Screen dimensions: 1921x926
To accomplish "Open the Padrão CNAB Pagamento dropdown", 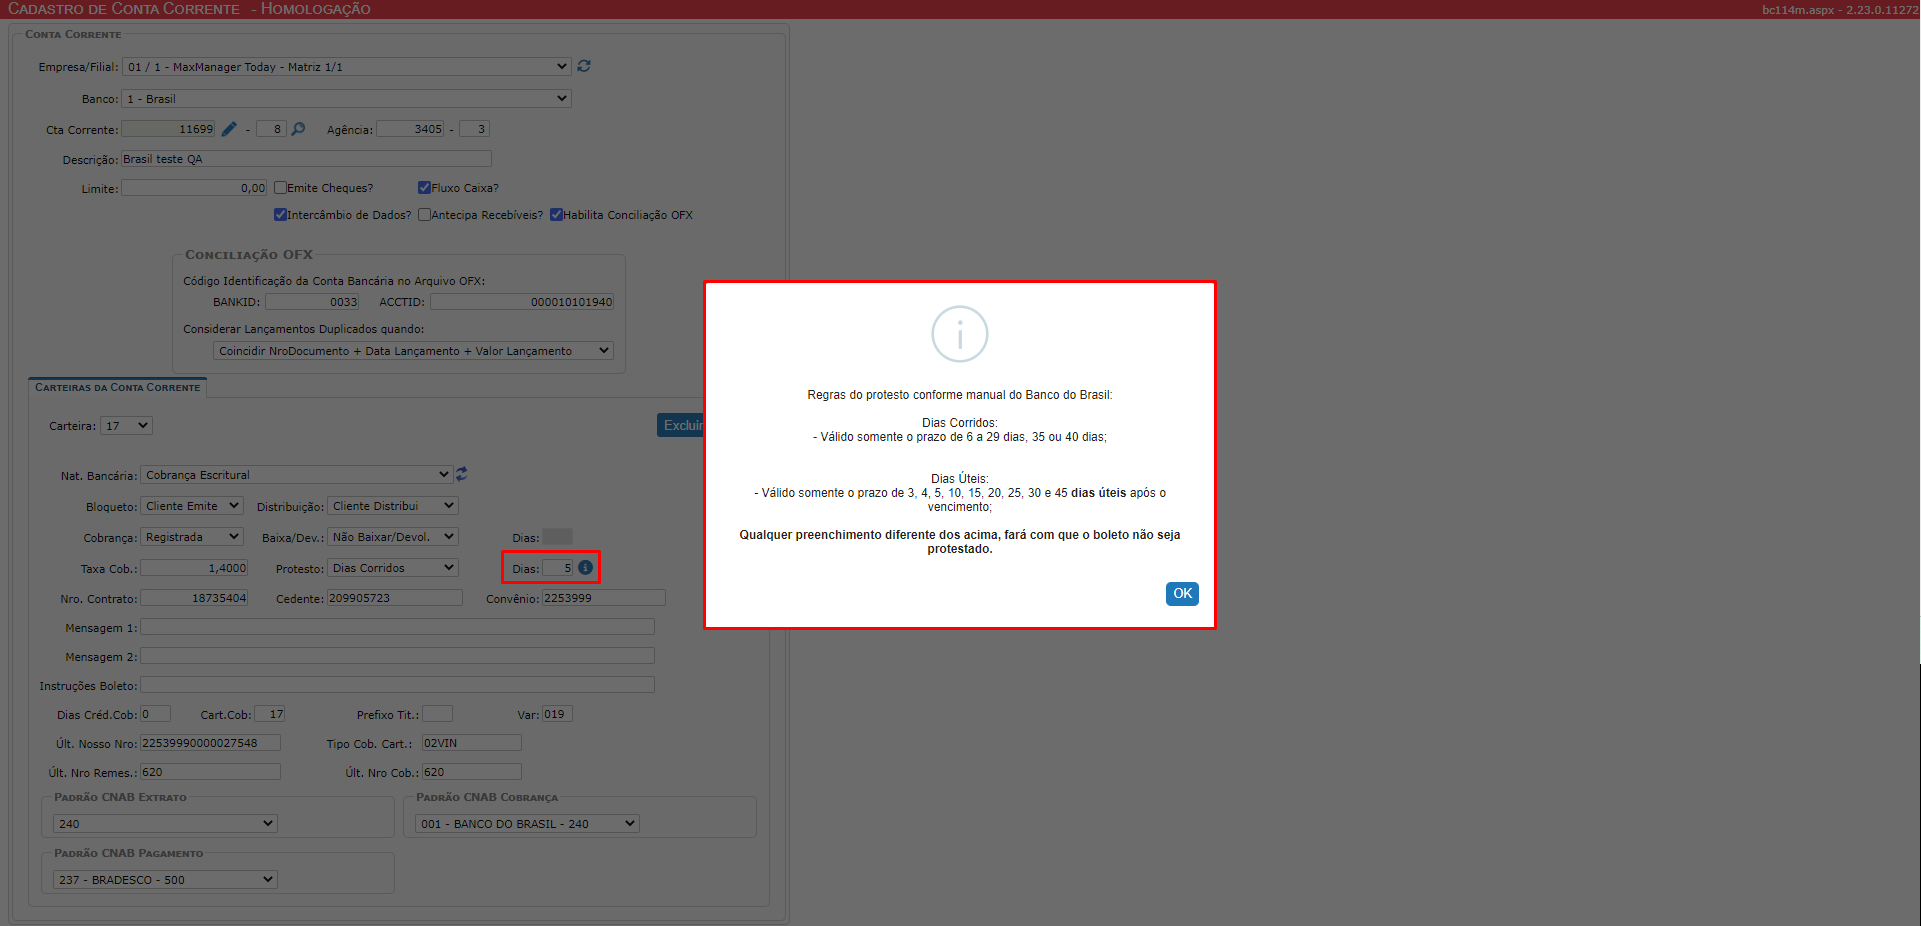I will pyautogui.click(x=165, y=880).
